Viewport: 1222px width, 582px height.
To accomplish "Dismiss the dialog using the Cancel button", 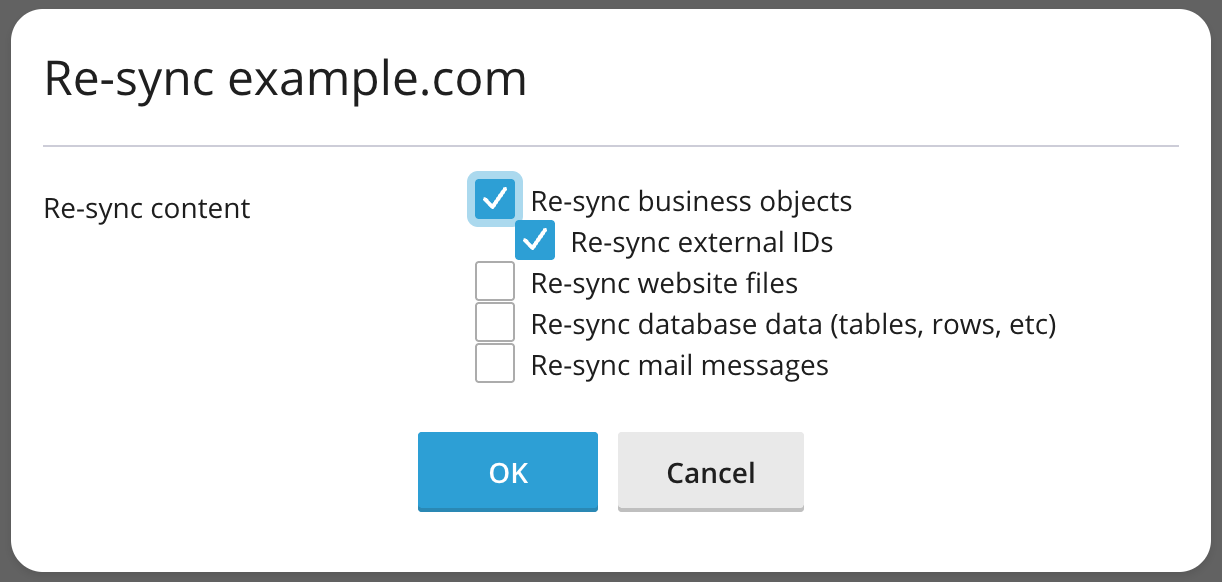I will click(711, 472).
